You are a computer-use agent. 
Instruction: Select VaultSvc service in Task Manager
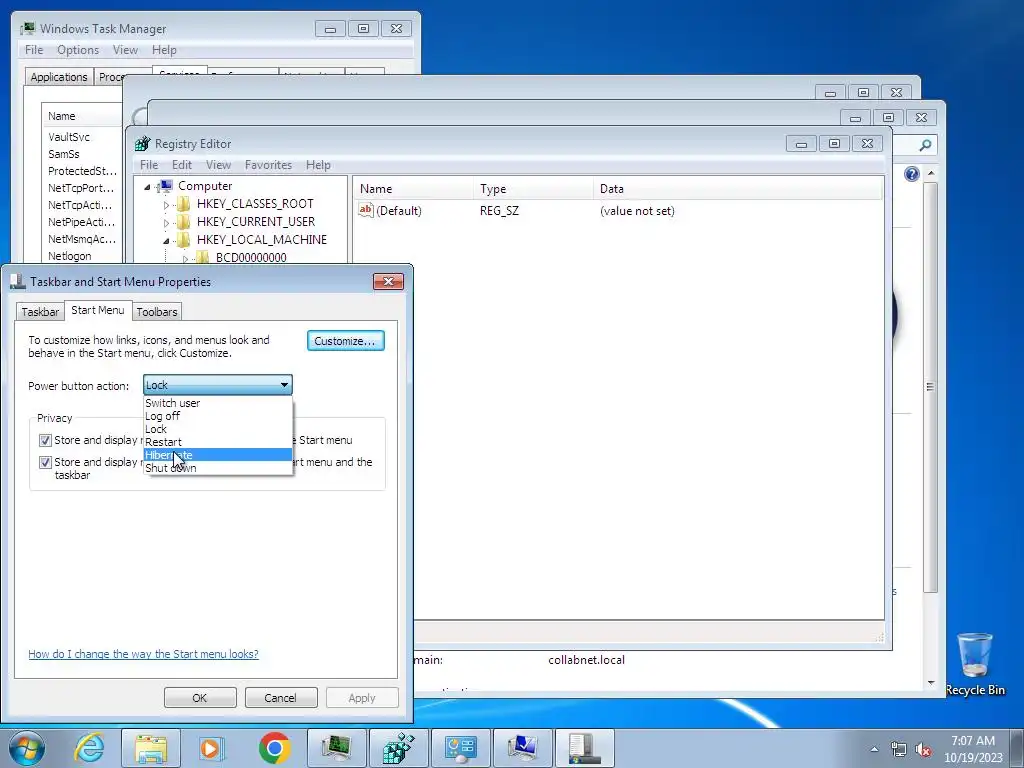[x=69, y=137]
